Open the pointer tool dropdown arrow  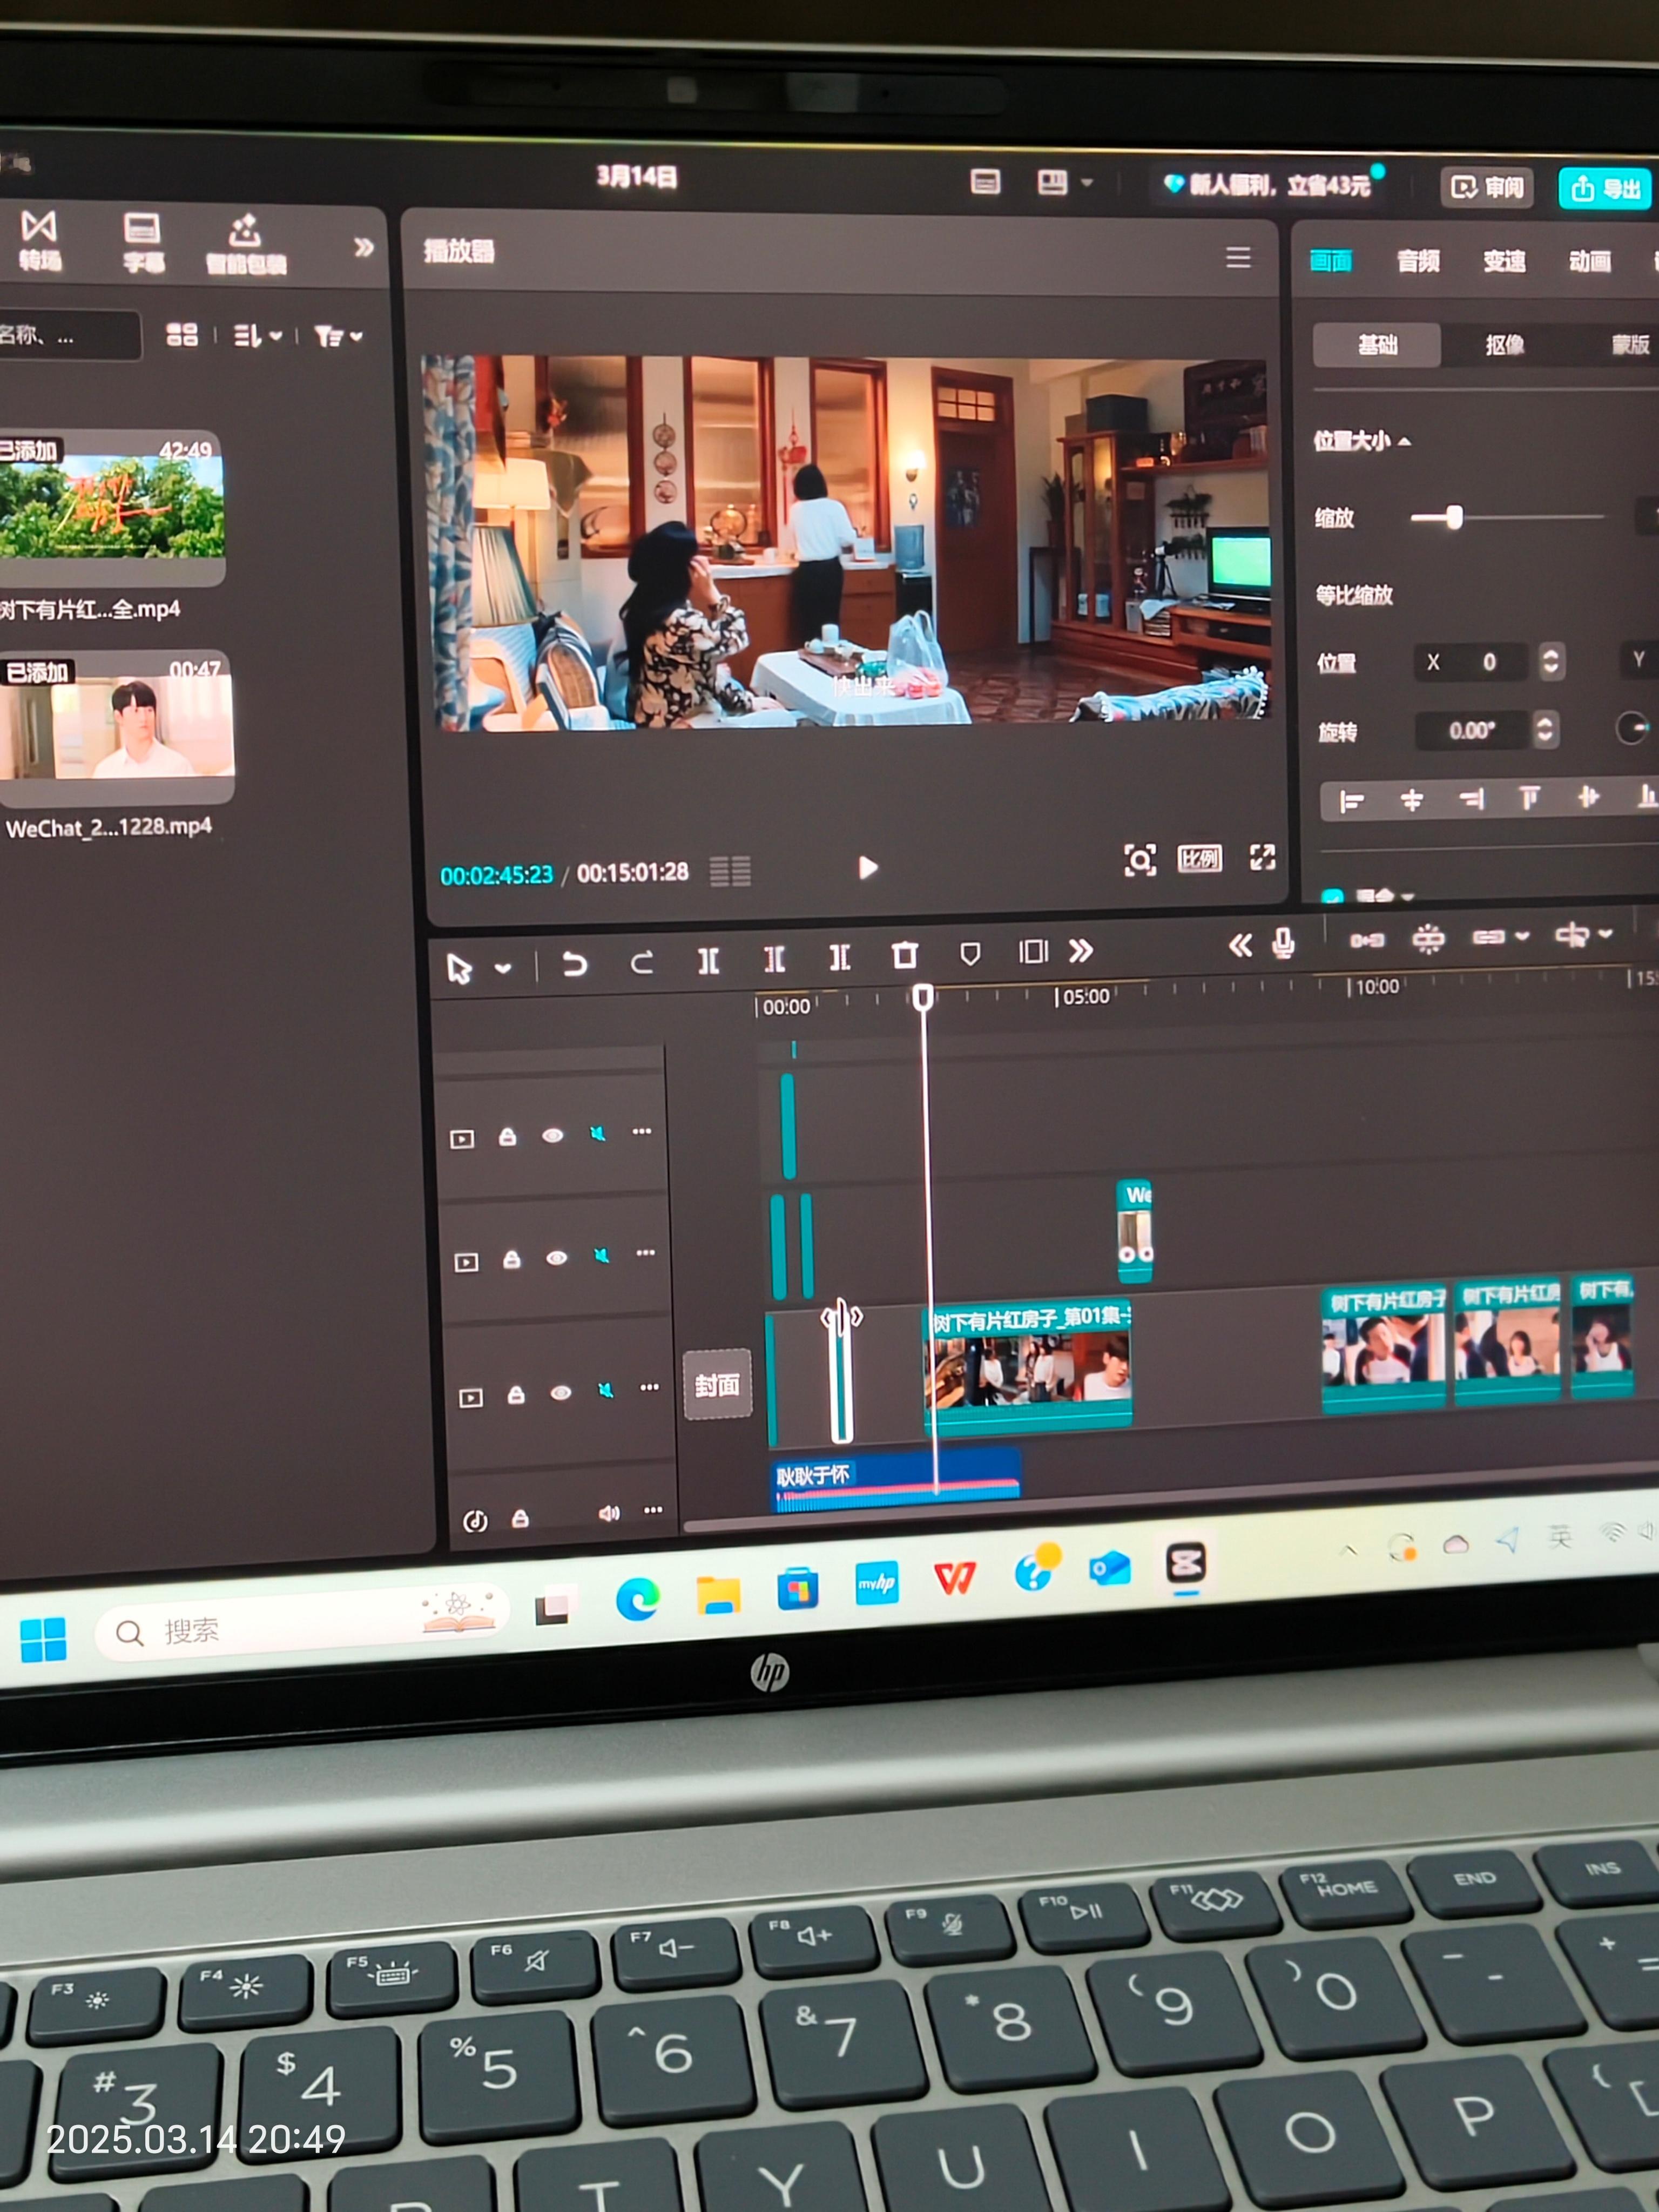503,968
